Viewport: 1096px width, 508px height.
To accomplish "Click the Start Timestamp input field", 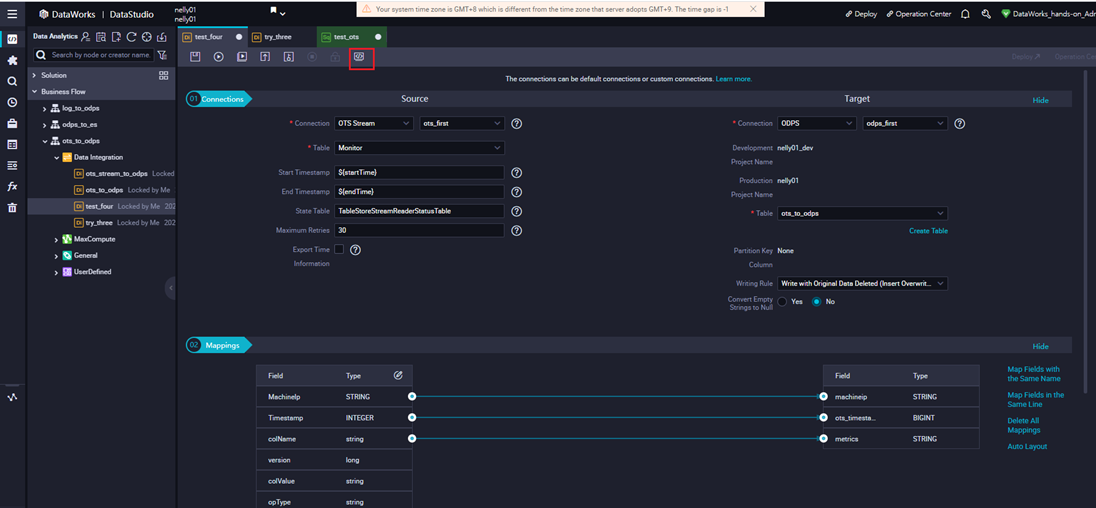I will click(x=419, y=173).
